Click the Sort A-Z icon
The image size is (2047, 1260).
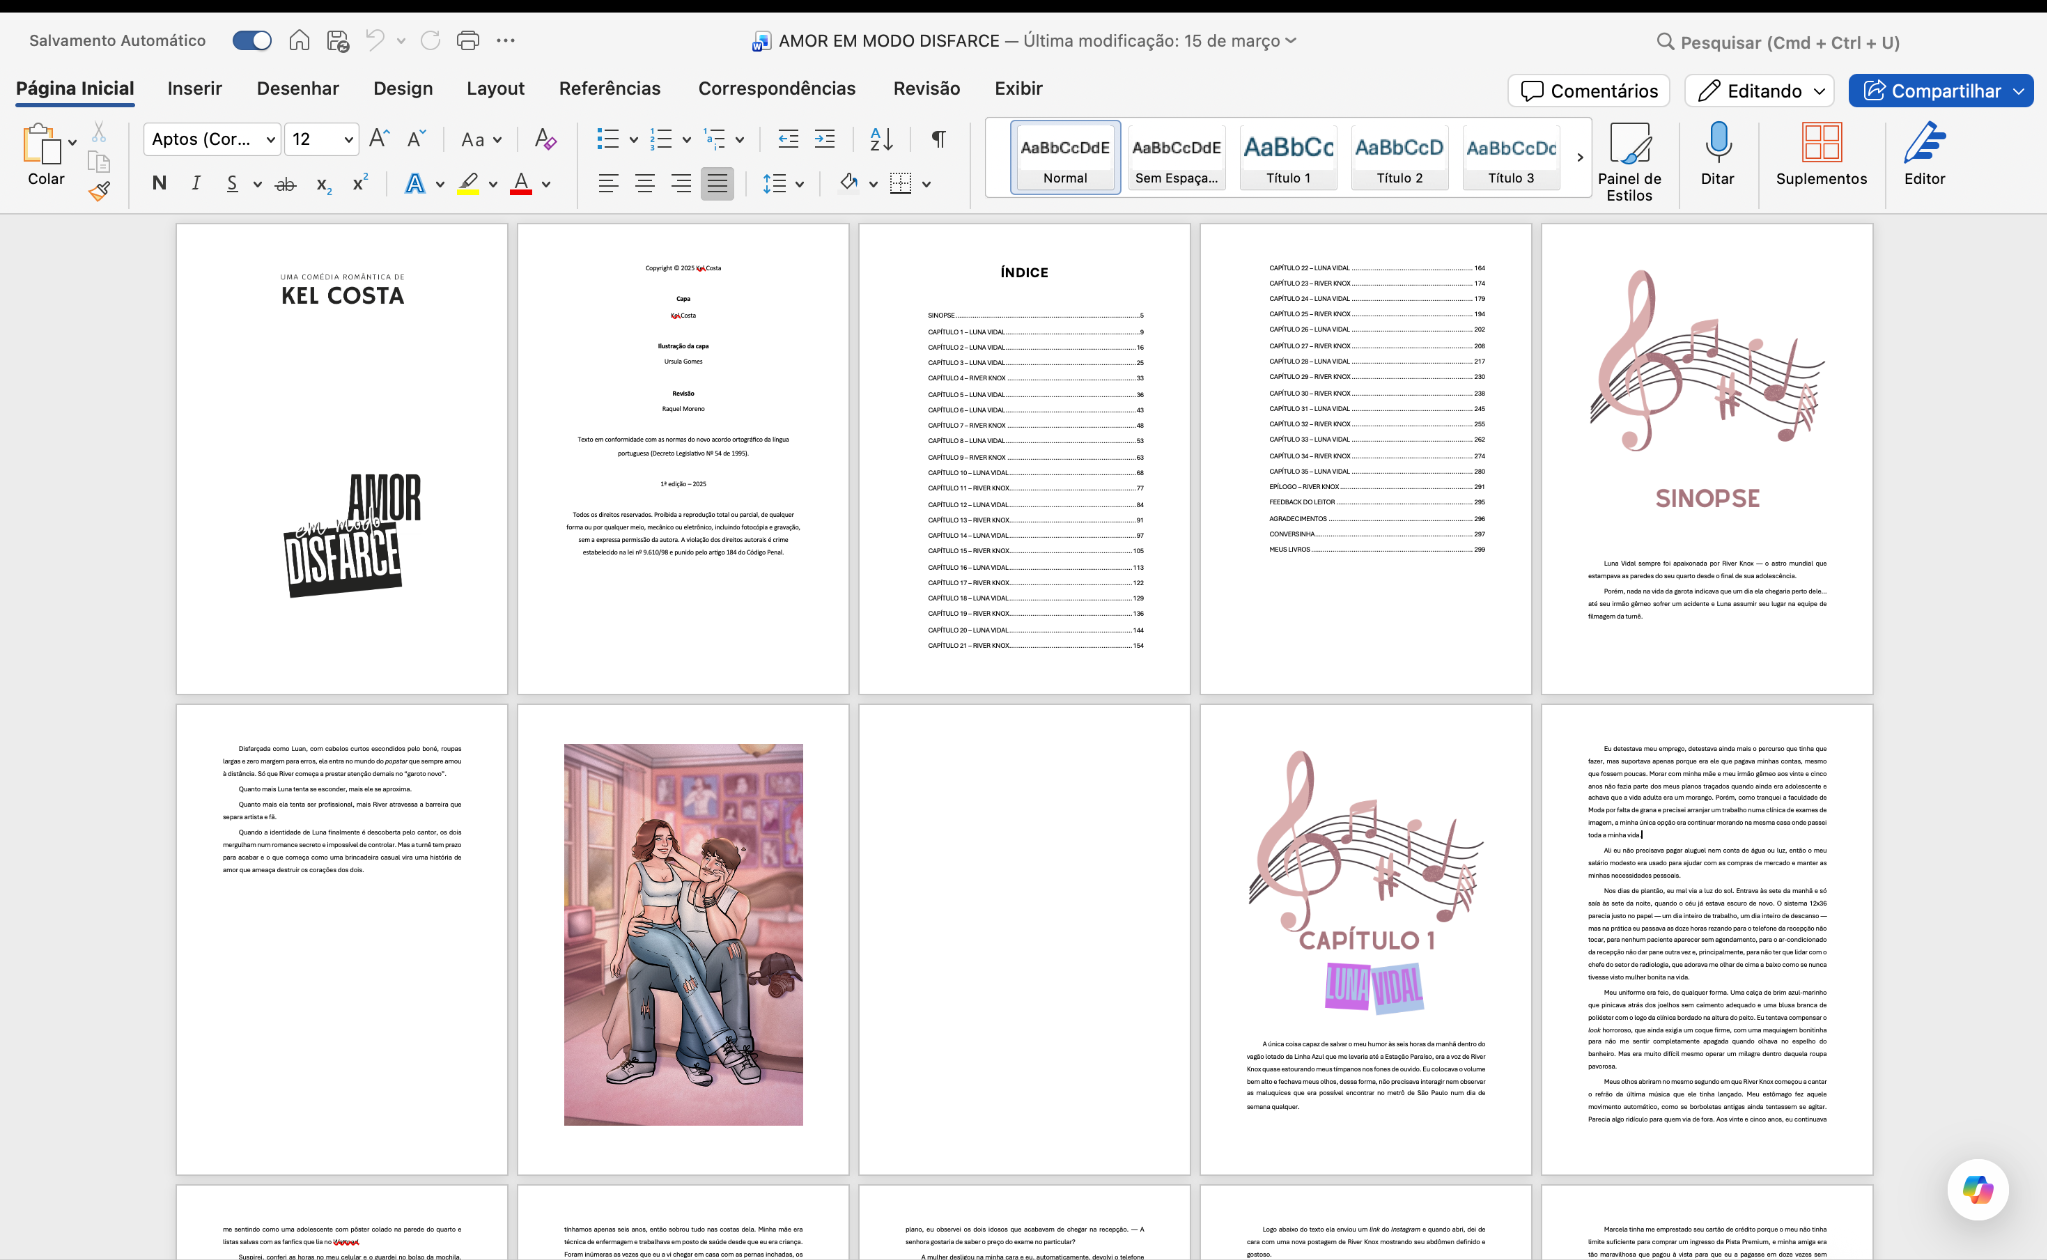pos(882,139)
